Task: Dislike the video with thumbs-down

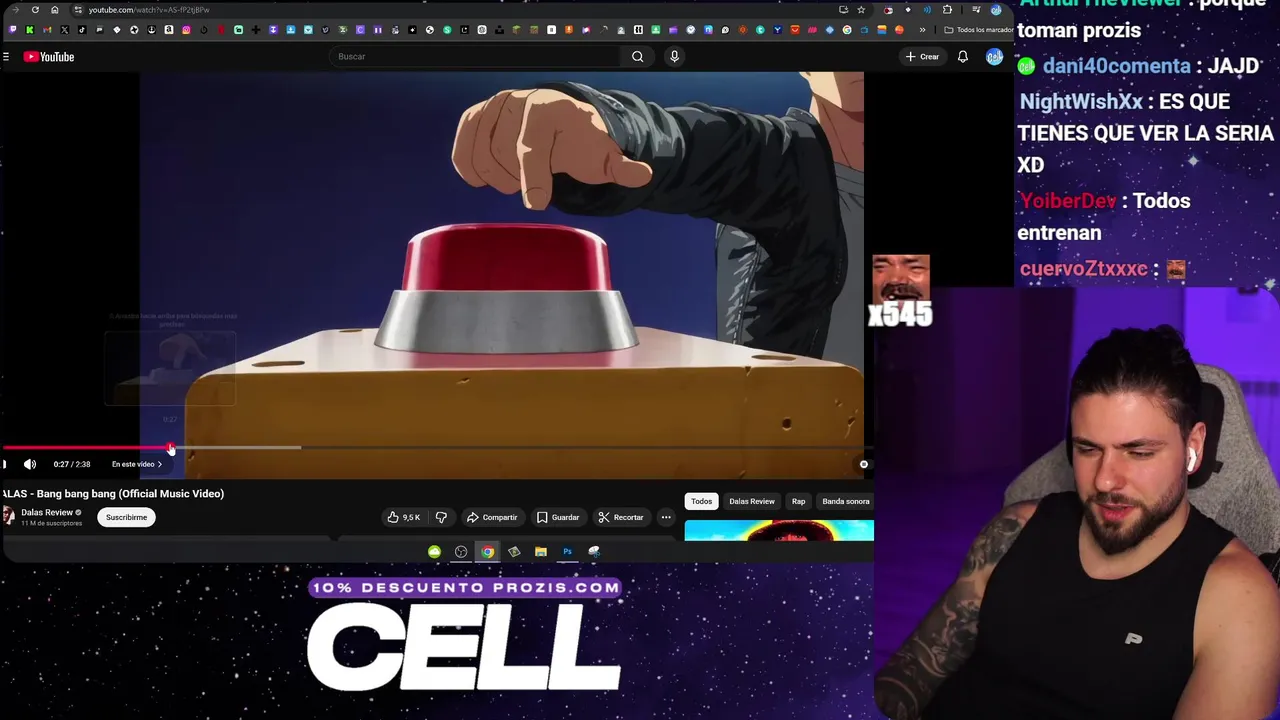Action: click(x=441, y=517)
